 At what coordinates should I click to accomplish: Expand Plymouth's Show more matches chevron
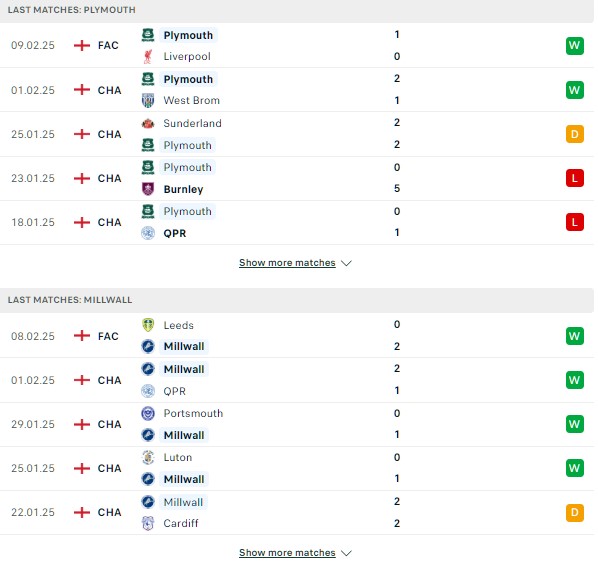[x=346, y=263]
